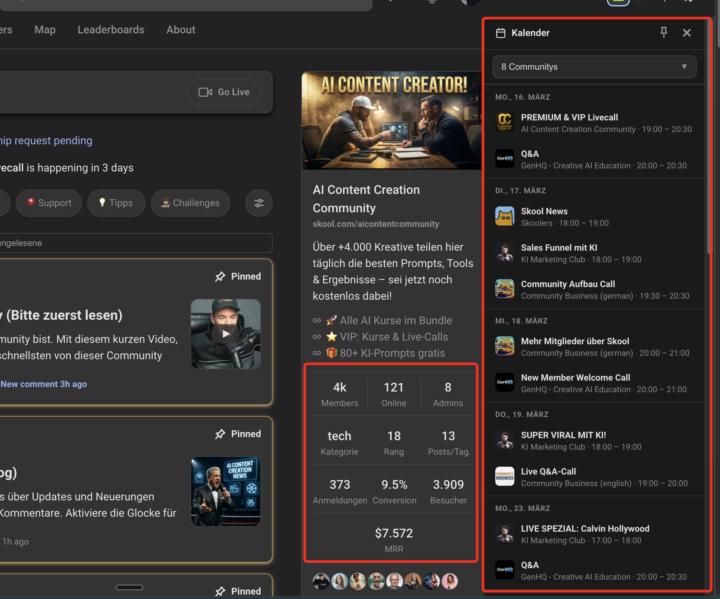Filter posts by Challenges category
Image resolution: width=720 pixels, height=599 pixels.
(190, 203)
